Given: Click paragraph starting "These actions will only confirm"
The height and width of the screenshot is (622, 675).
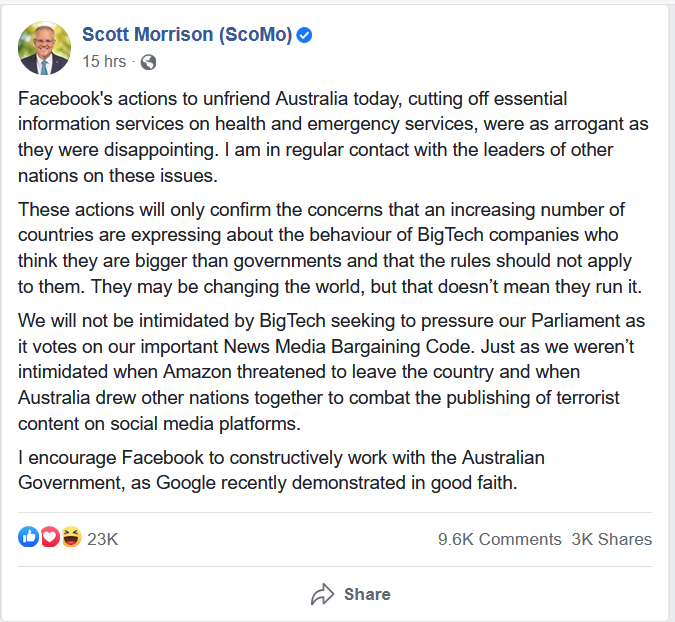Looking at the screenshot, I should click(x=322, y=247).
